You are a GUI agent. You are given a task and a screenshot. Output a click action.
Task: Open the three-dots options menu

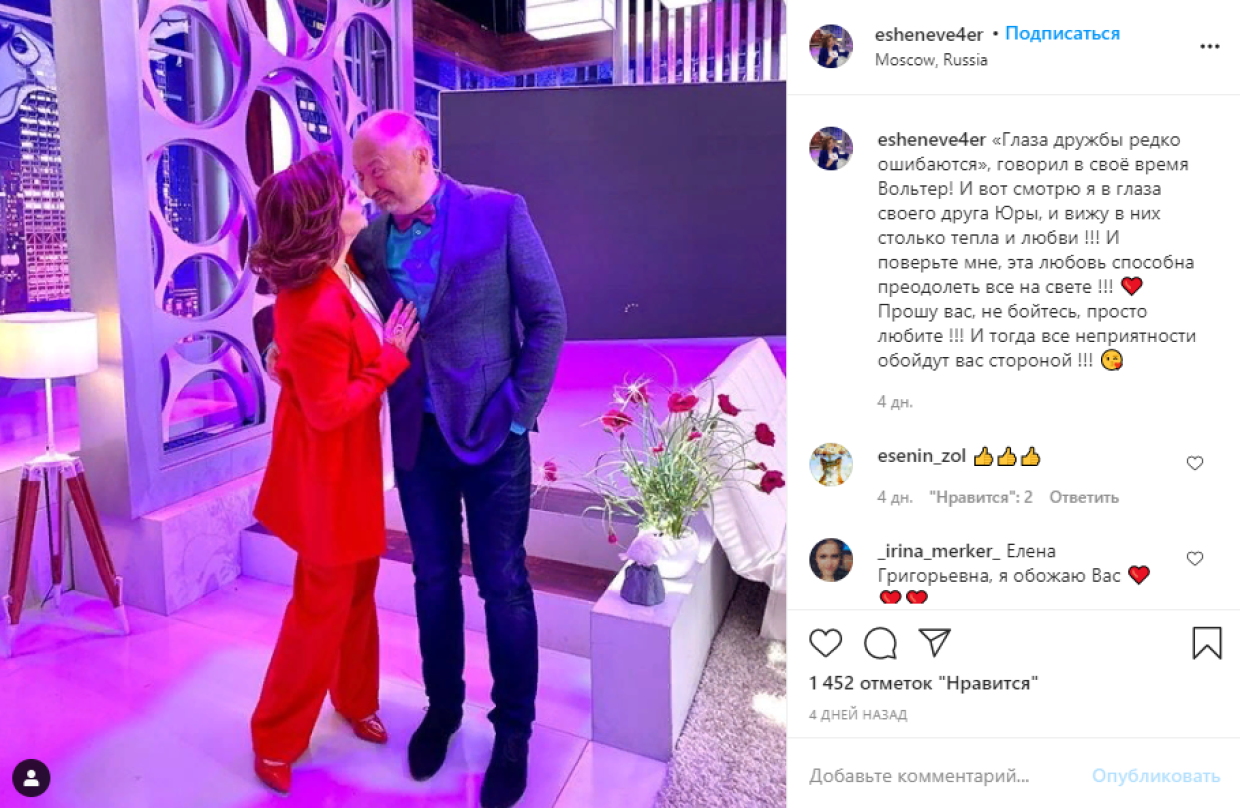tap(1210, 47)
